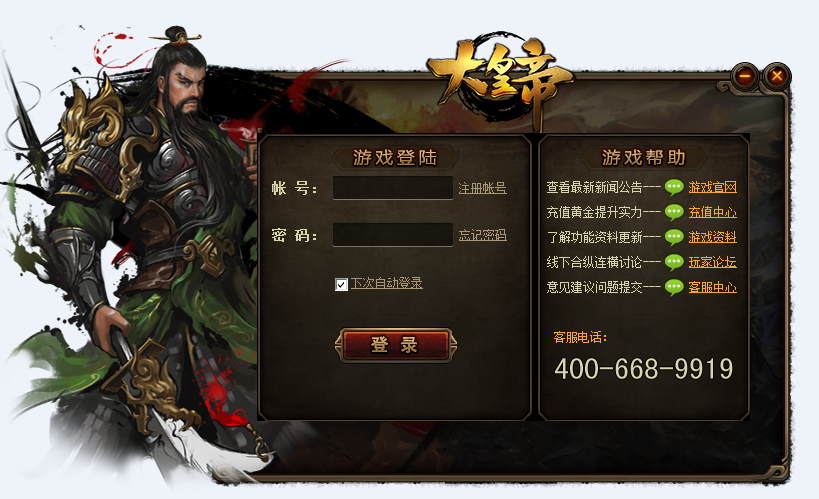Screen dimensions: 819x499
Task: Toggle the 下次自动登录 checkbox
Action: 341,284
